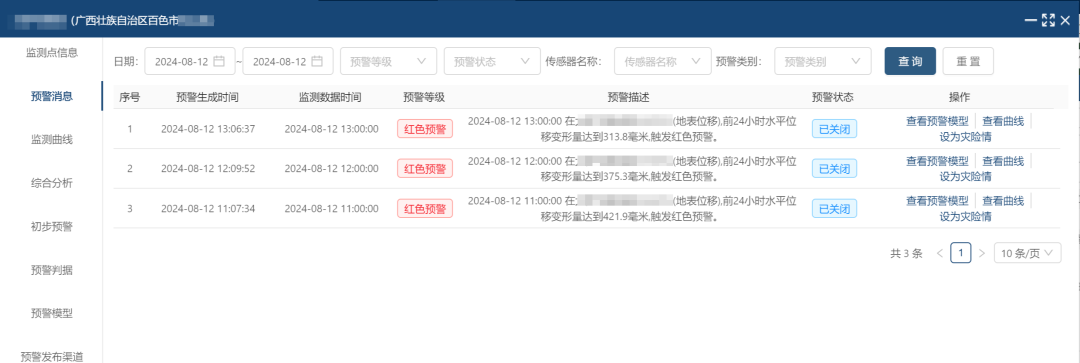Screen dimensions: 1080x363
Task: Click generated time 2024-08-12 11:07:34
Action: pyautogui.click(x=208, y=208)
